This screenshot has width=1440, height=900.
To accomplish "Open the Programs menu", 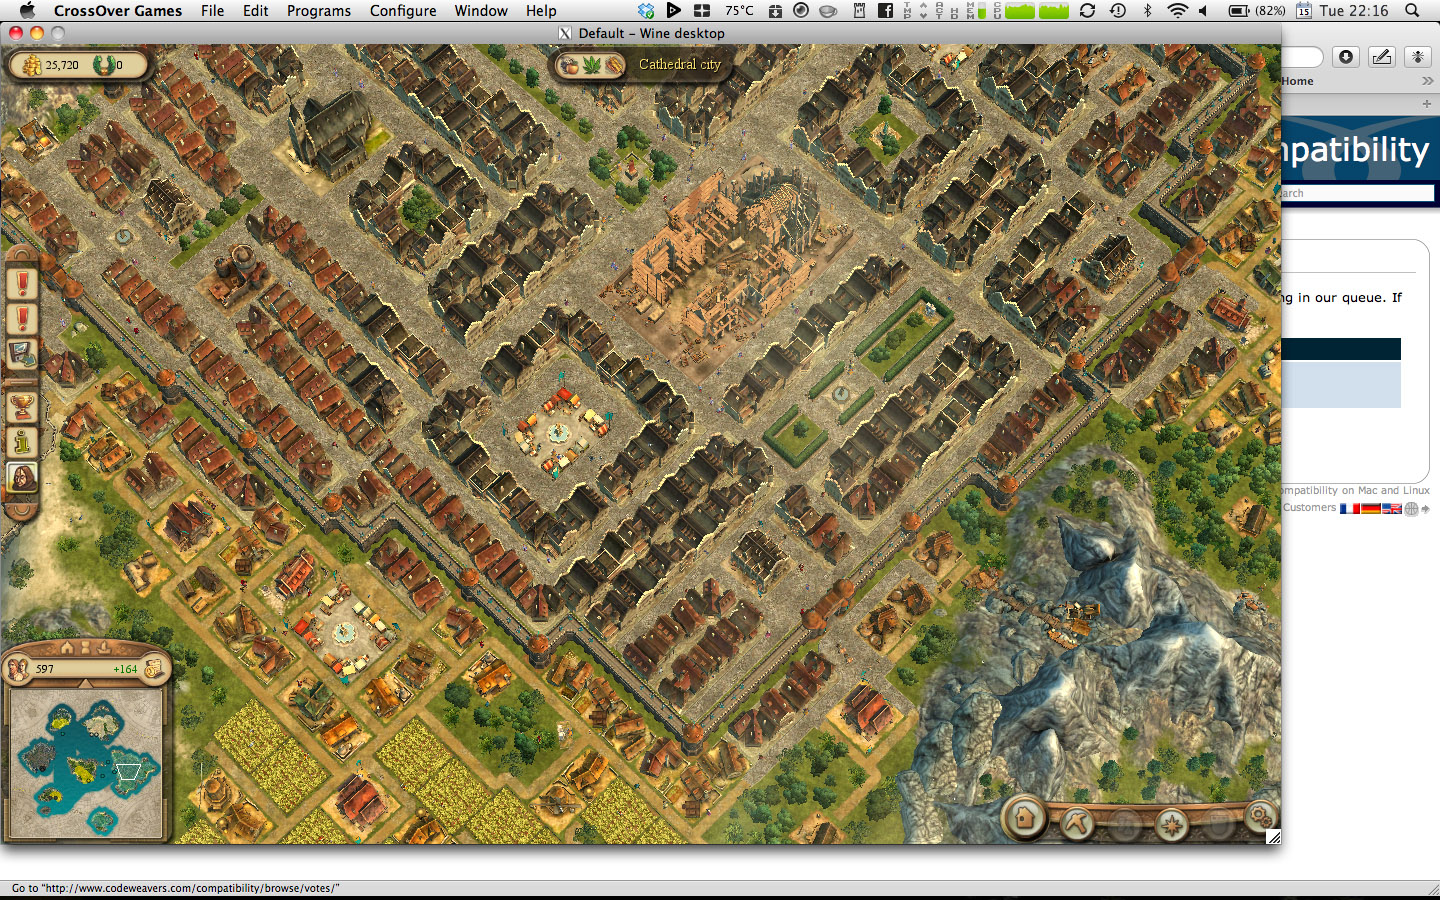I will click(x=318, y=10).
